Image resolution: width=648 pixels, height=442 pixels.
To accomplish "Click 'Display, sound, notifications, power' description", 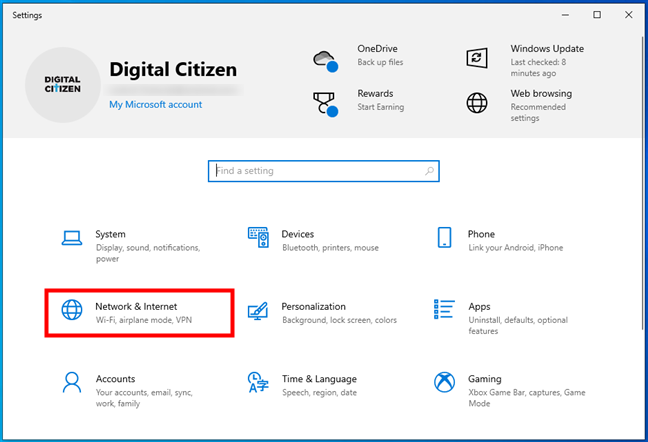I will coord(148,253).
